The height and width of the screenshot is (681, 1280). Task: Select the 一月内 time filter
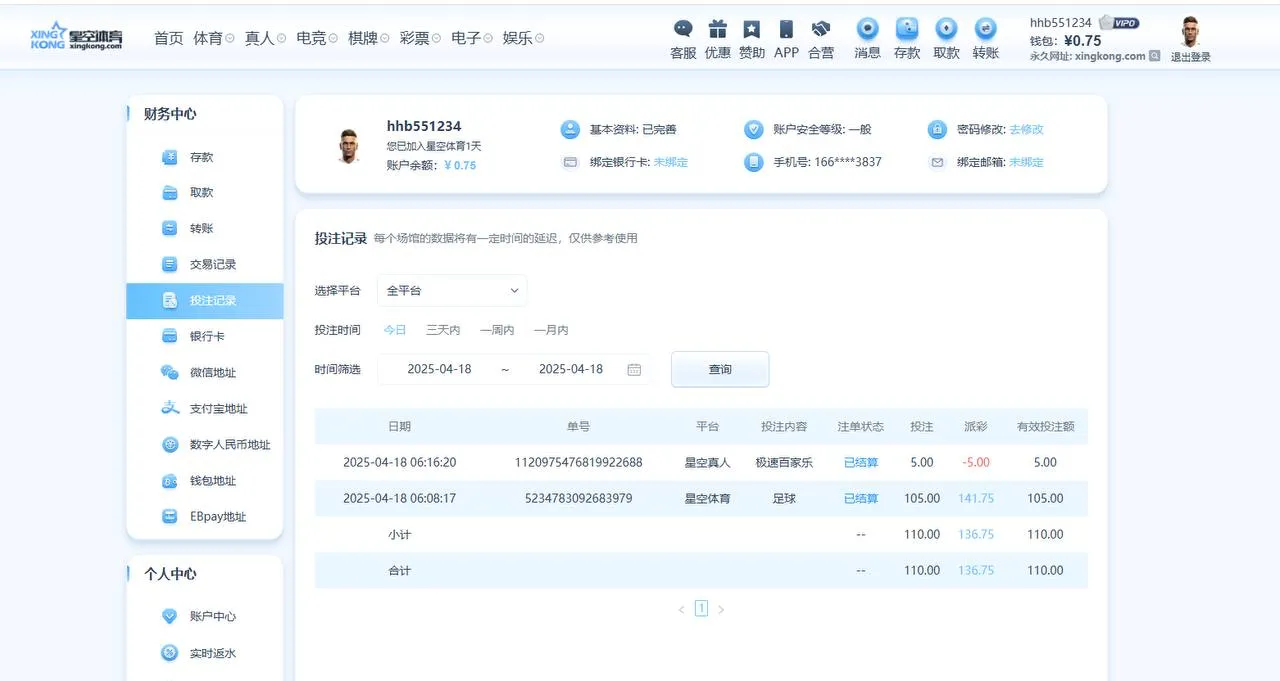549,330
